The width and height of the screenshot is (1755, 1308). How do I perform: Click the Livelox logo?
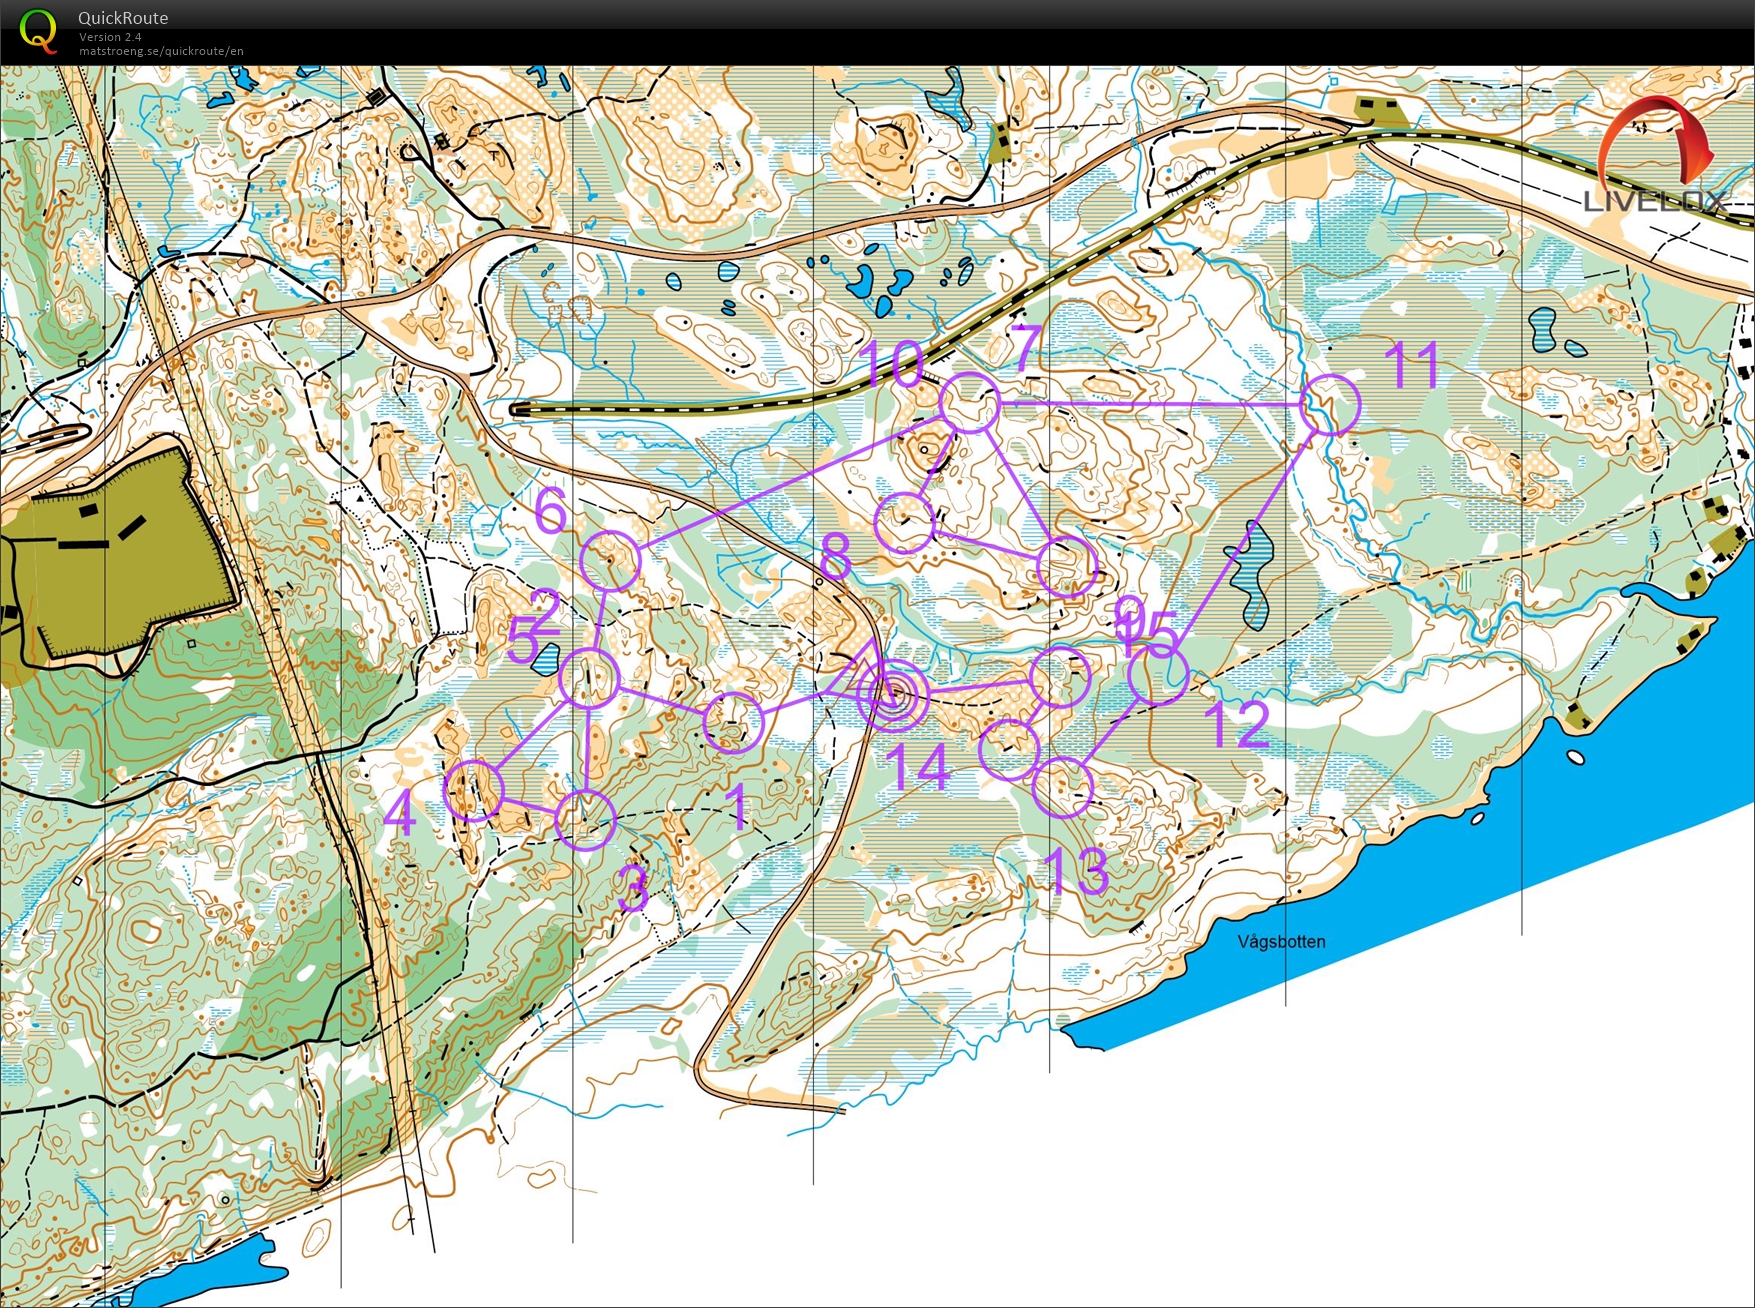click(x=1656, y=155)
